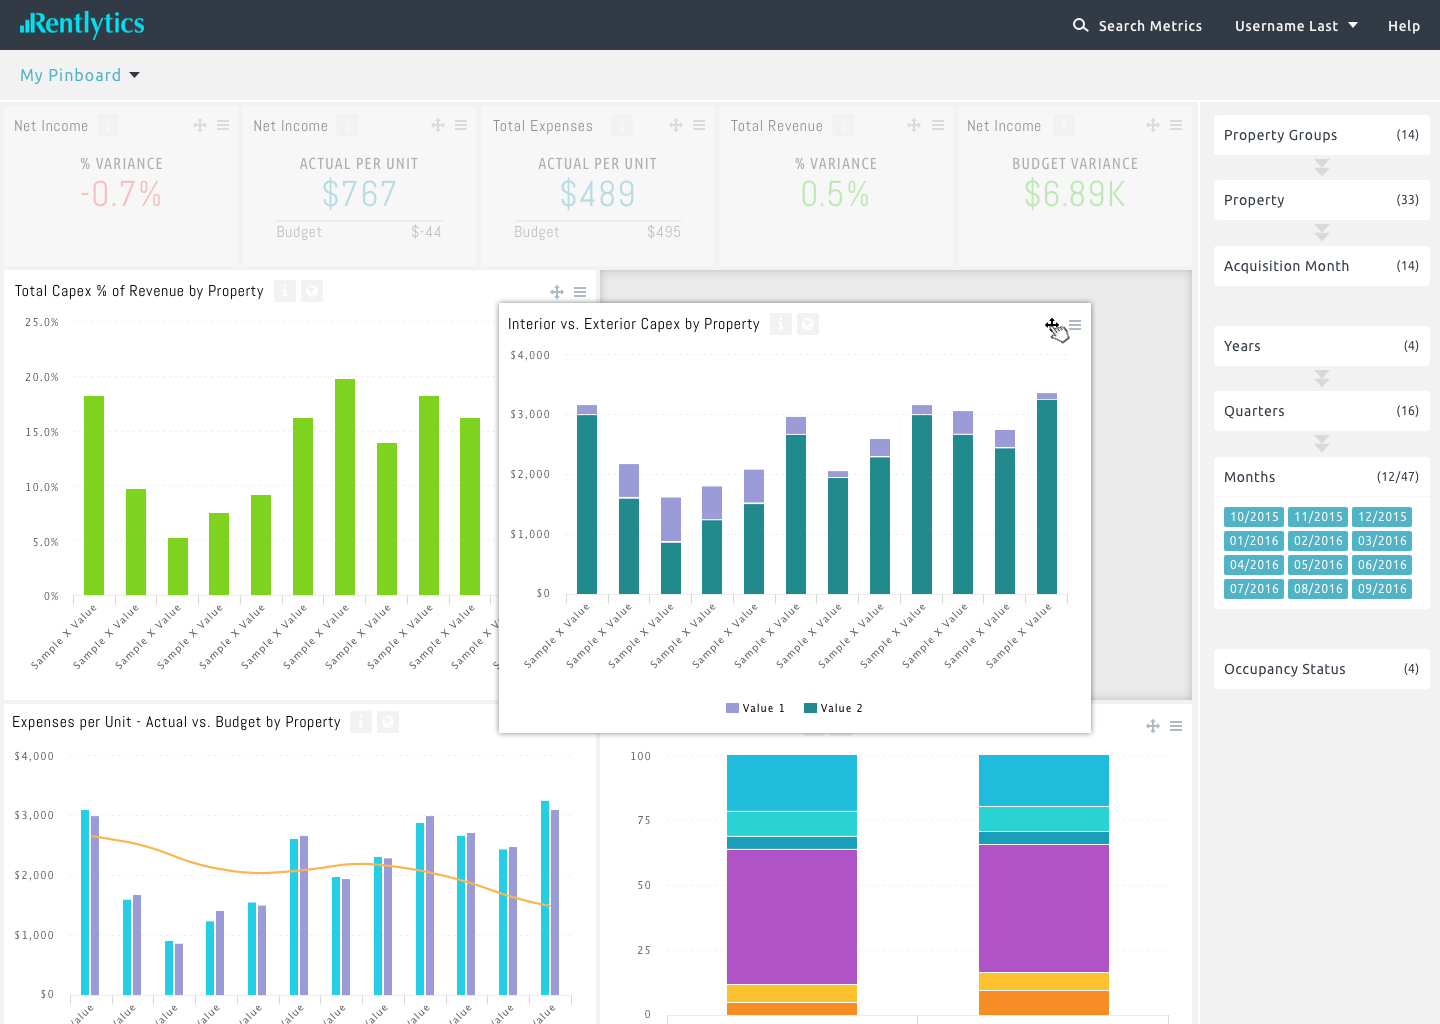Expand the Quarters filter panel
The height and width of the screenshot is (1024, 1440).
[x=1321, y=411]
